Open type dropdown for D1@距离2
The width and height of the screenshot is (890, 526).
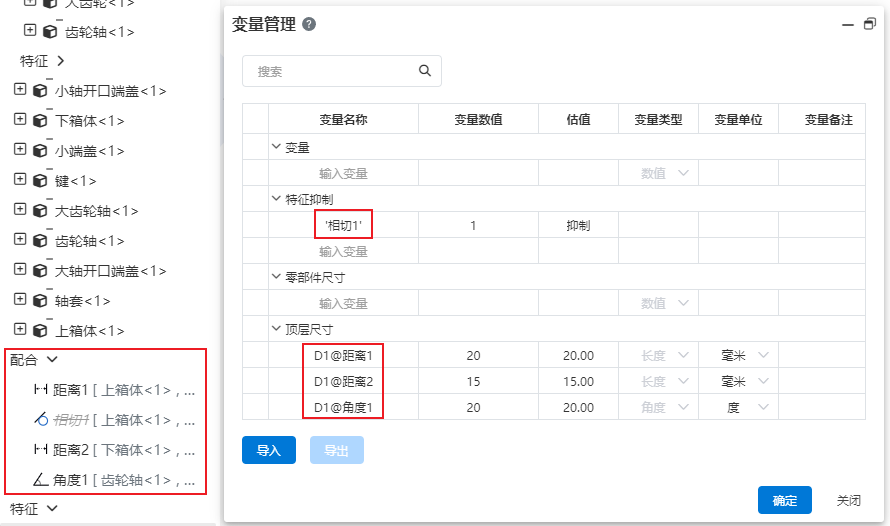click(684, 381)
